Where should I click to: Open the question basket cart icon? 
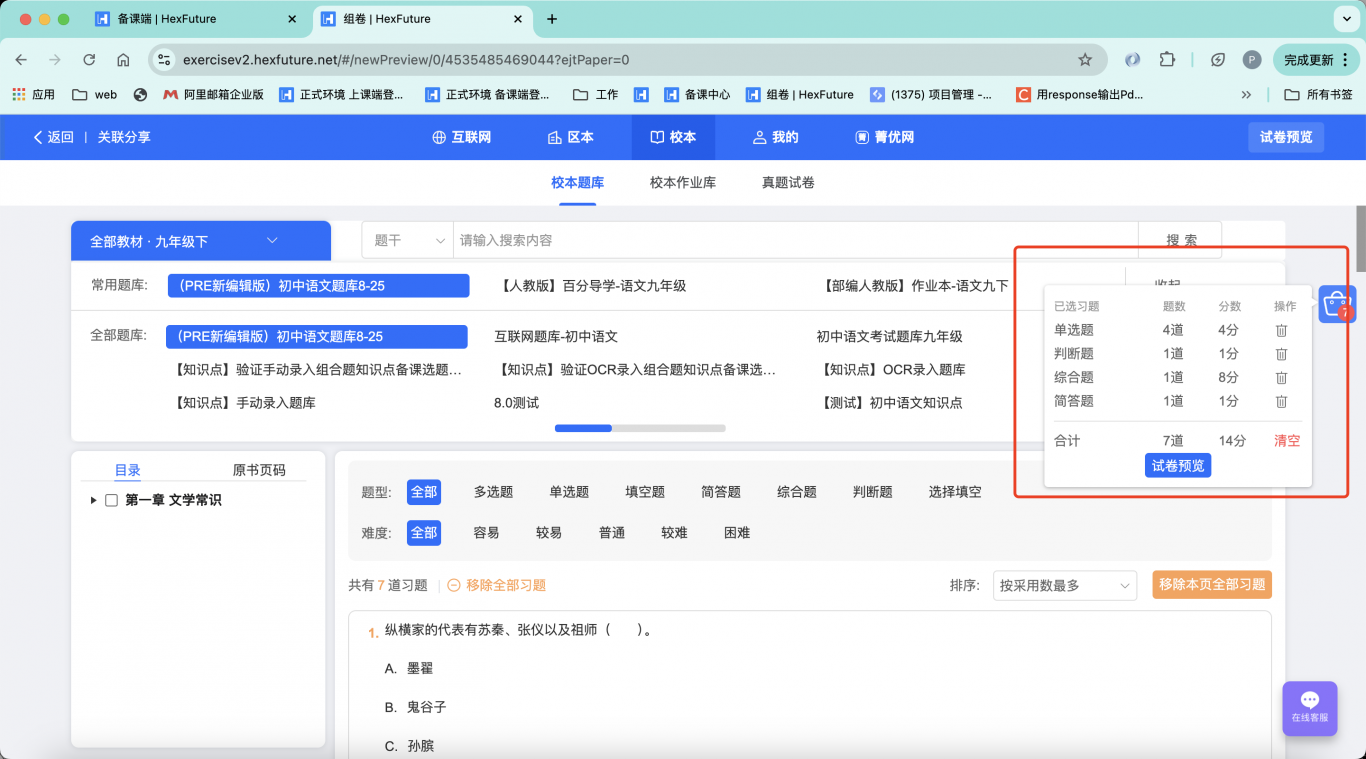1337,304
